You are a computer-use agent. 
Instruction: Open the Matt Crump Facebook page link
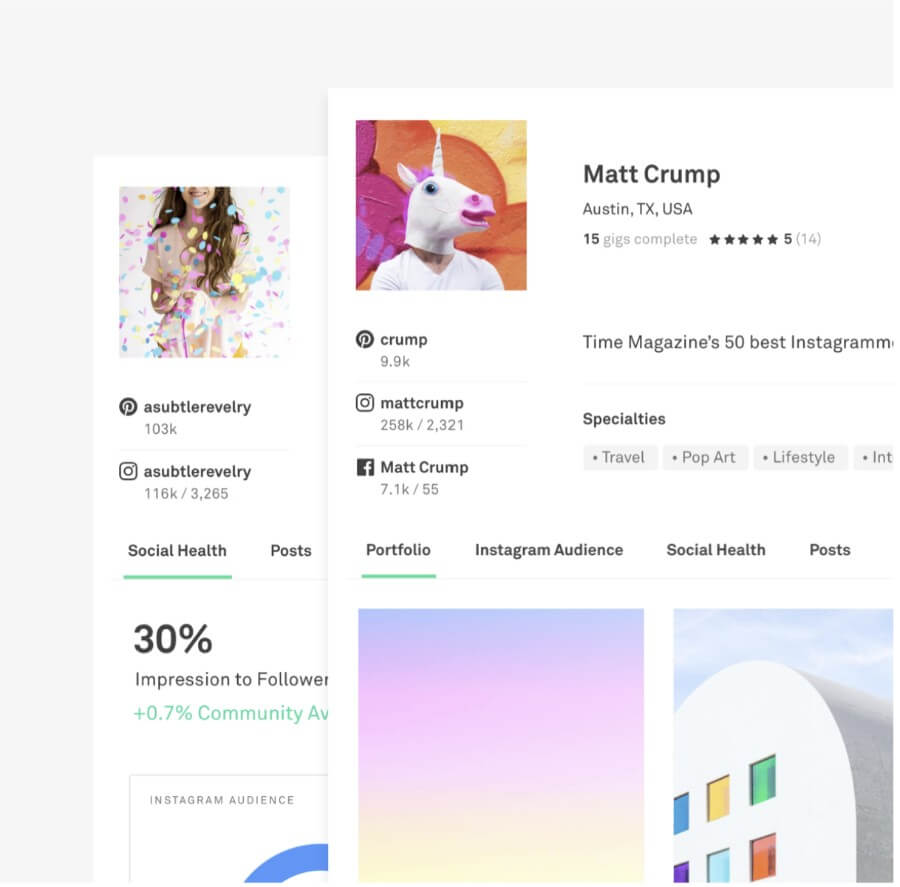point(424,467)
